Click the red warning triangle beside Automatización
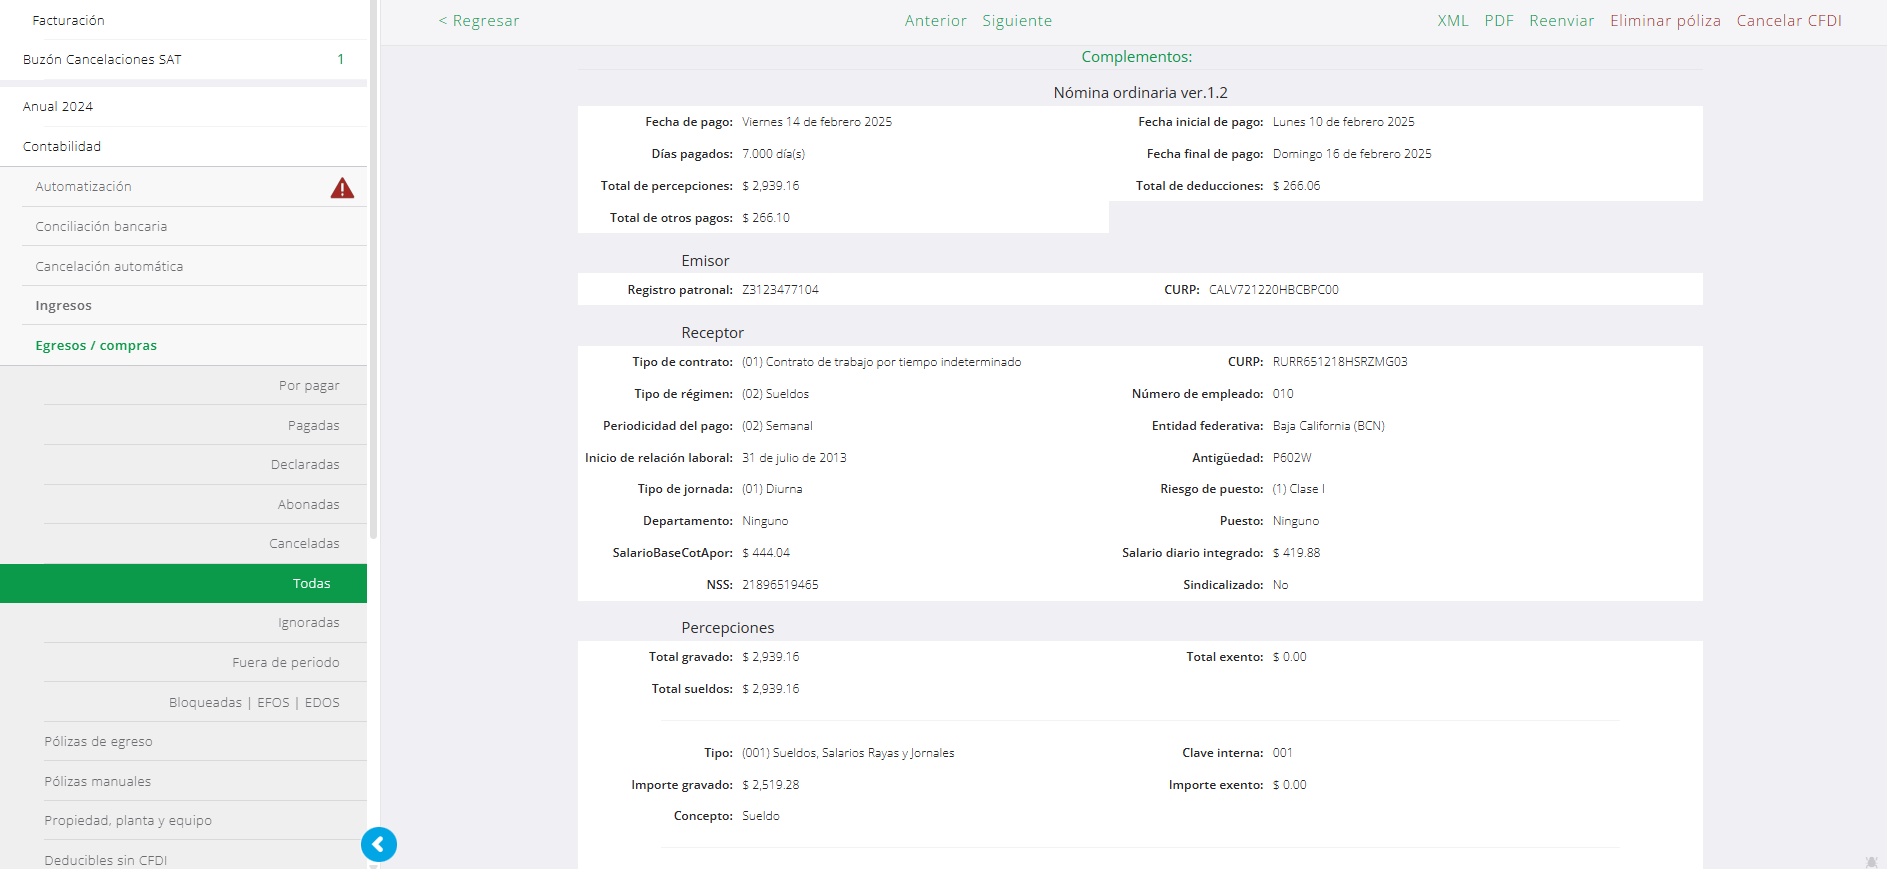This screenshot has width=1887, height=869. point(342,188)
